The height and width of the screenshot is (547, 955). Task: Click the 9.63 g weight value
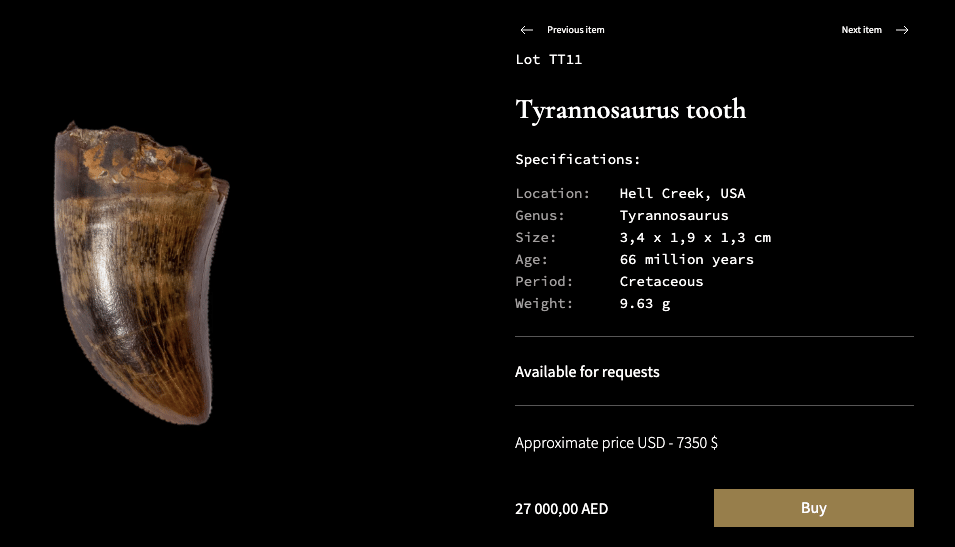click(645, 303)
